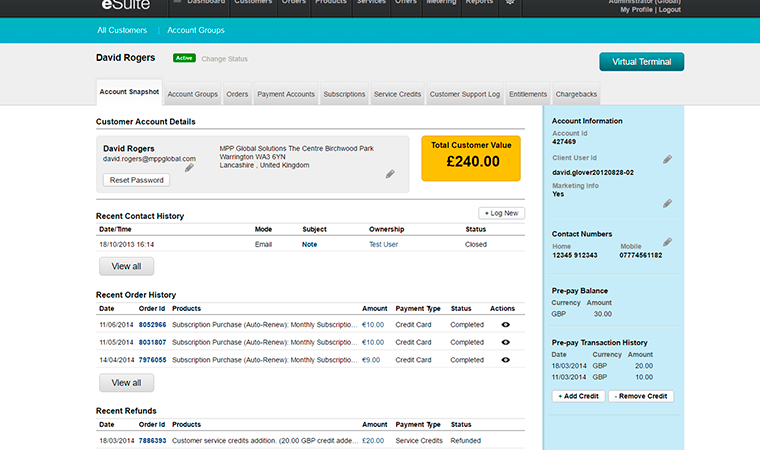760x450 pixels.
Task: Switch to the Subscriptions tab
Action: (x=345, y=94)
